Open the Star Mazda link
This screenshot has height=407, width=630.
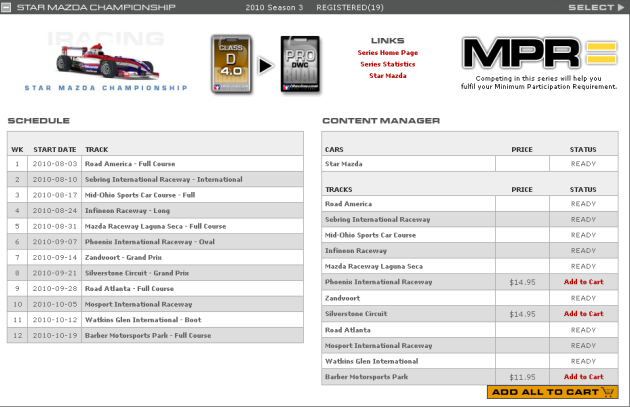coord(388,76)
